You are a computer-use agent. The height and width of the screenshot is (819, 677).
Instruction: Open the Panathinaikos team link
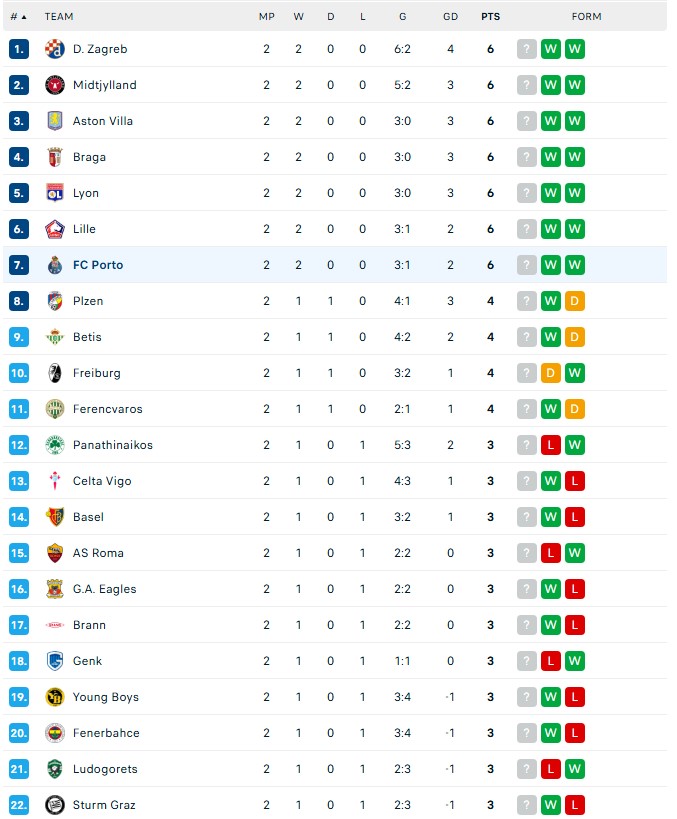click(113, 445)
